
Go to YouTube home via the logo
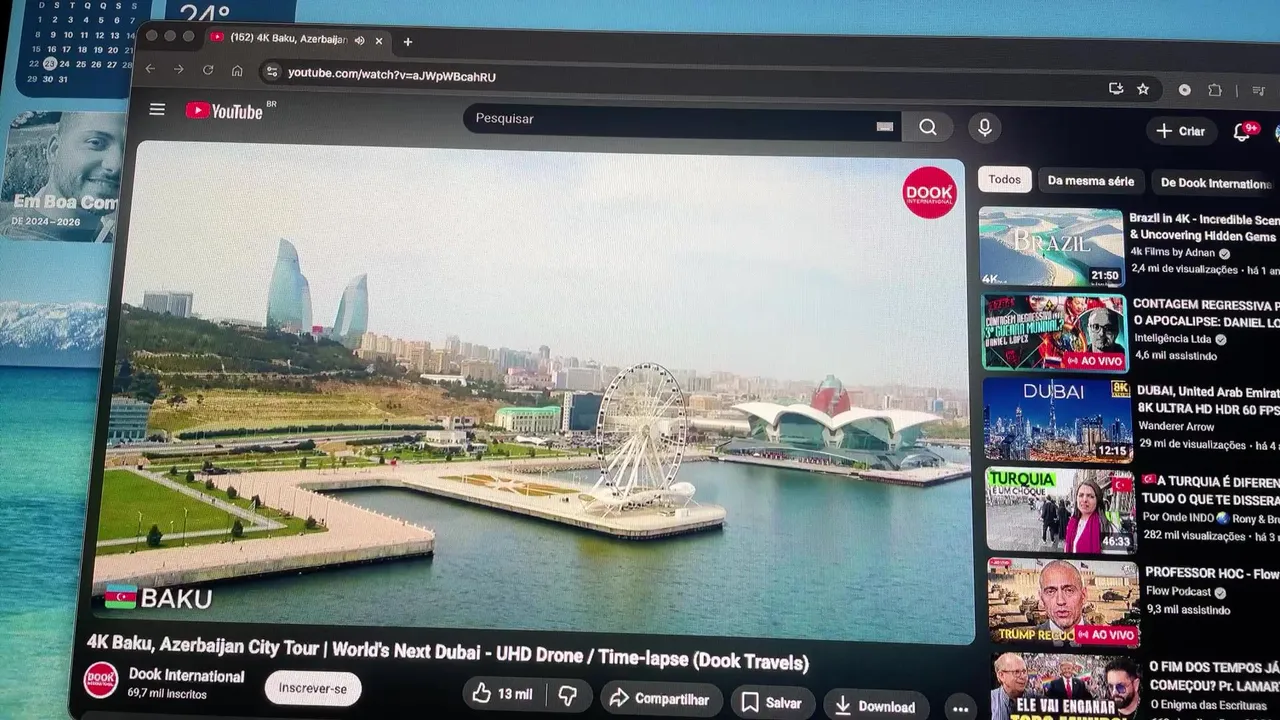224,111
